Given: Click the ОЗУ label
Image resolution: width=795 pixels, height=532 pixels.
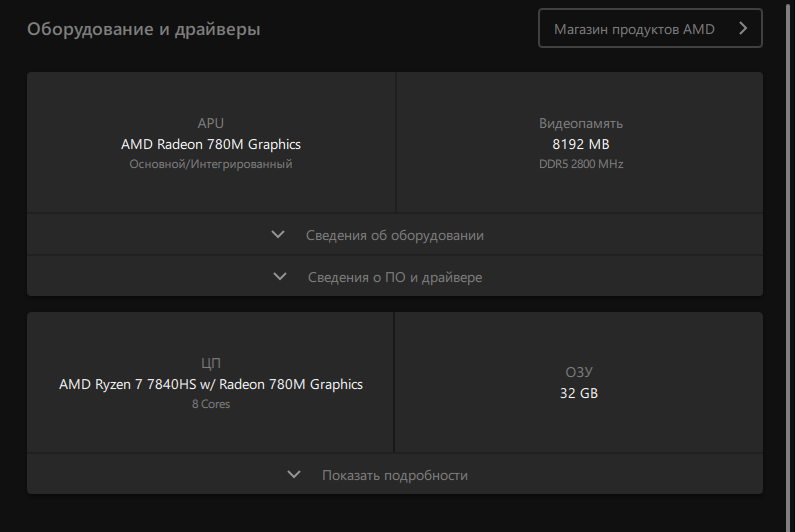Looking at the screenshot, I should 579,373.
